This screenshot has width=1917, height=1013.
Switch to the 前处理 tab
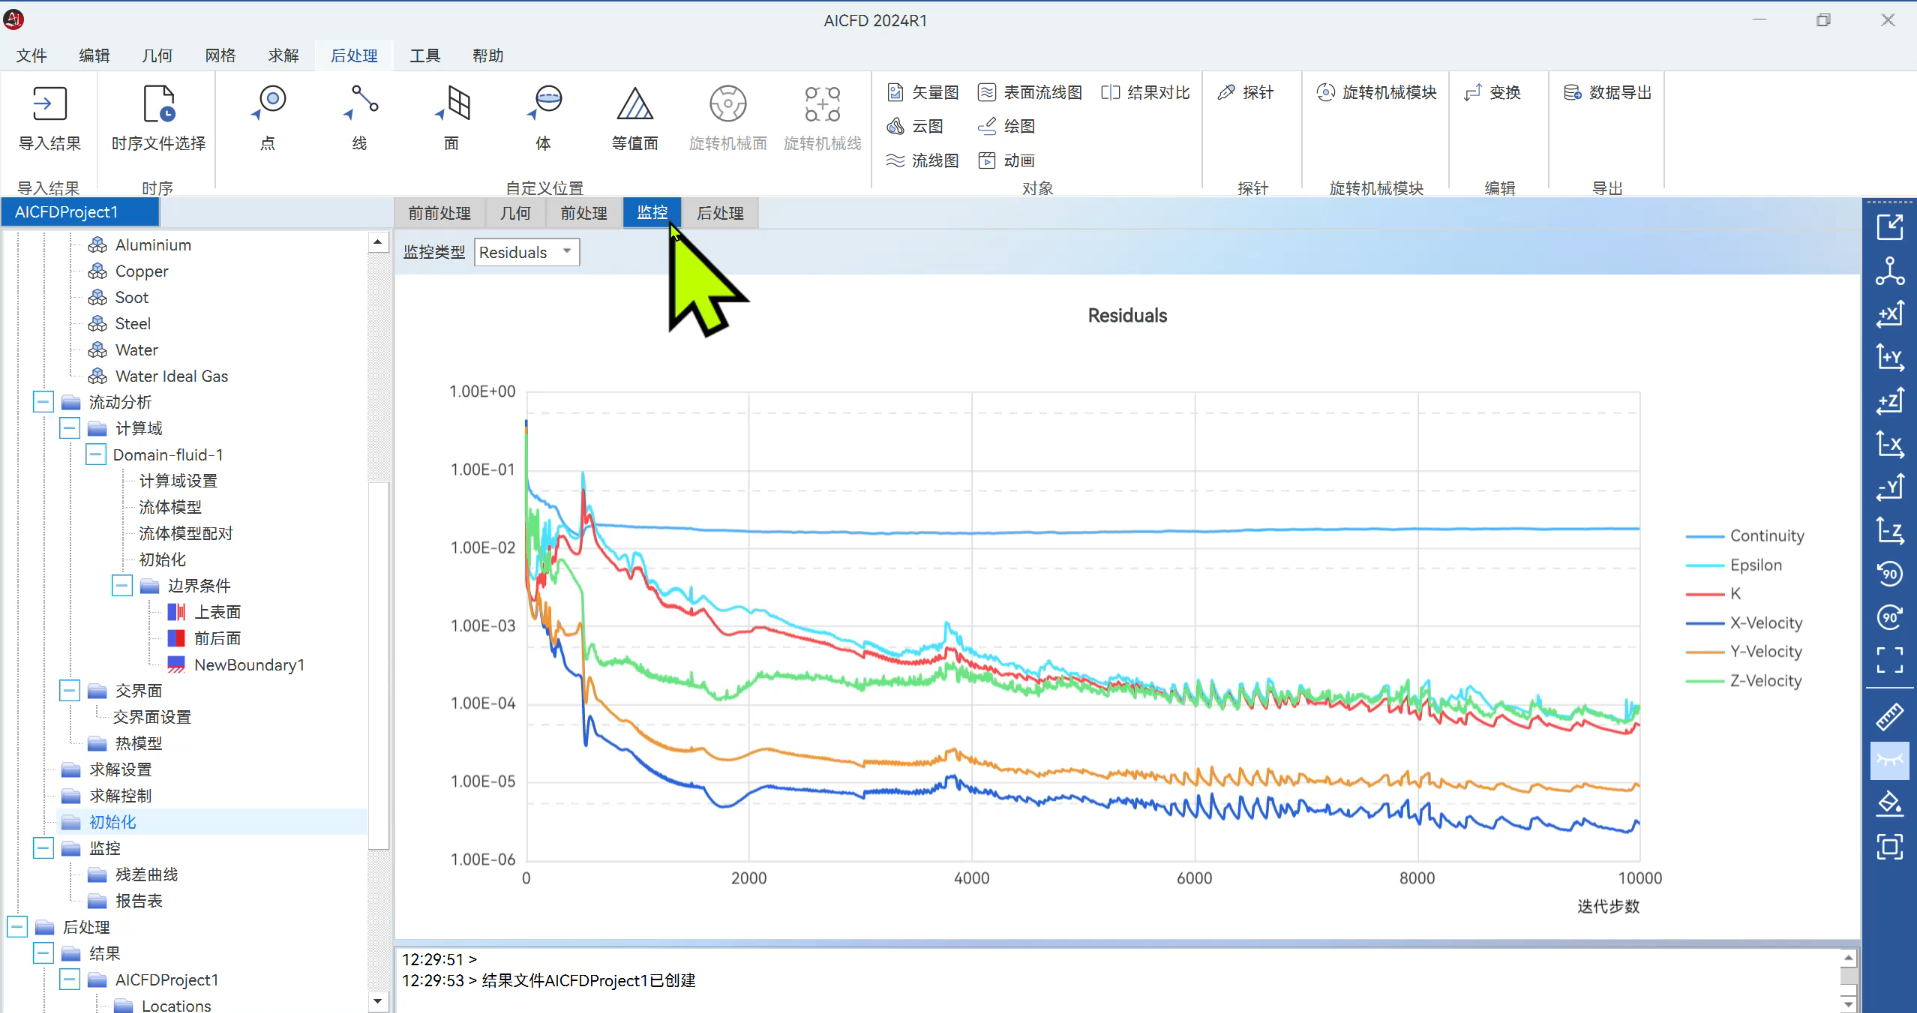pos(584,213)
